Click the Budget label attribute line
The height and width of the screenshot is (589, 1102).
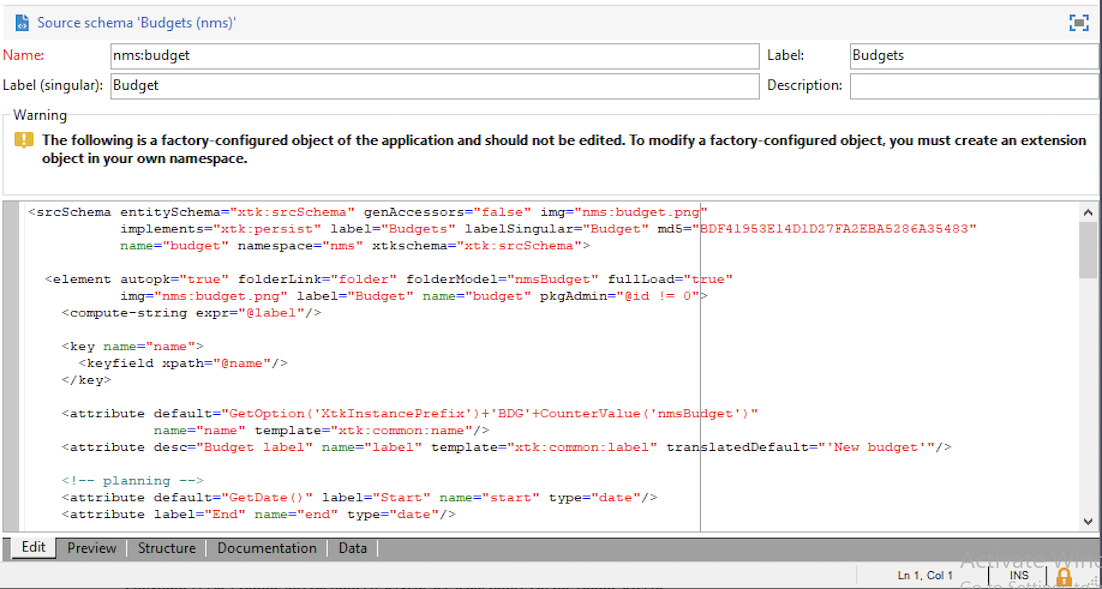click(x=507, y=447)
